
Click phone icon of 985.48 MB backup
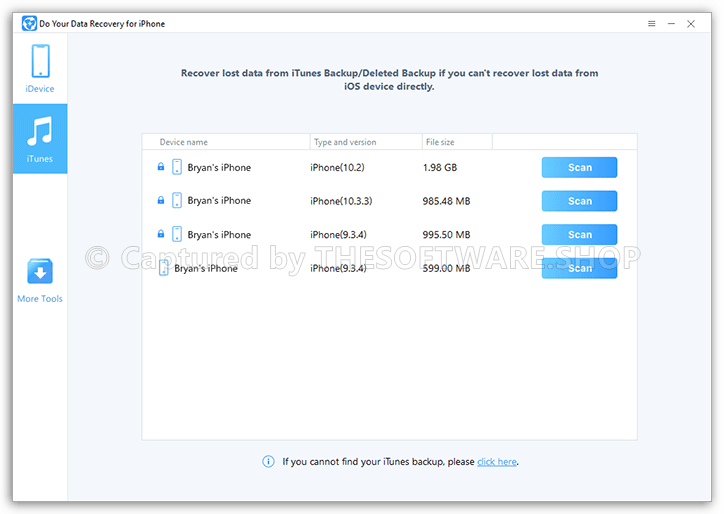click(177, 200)
